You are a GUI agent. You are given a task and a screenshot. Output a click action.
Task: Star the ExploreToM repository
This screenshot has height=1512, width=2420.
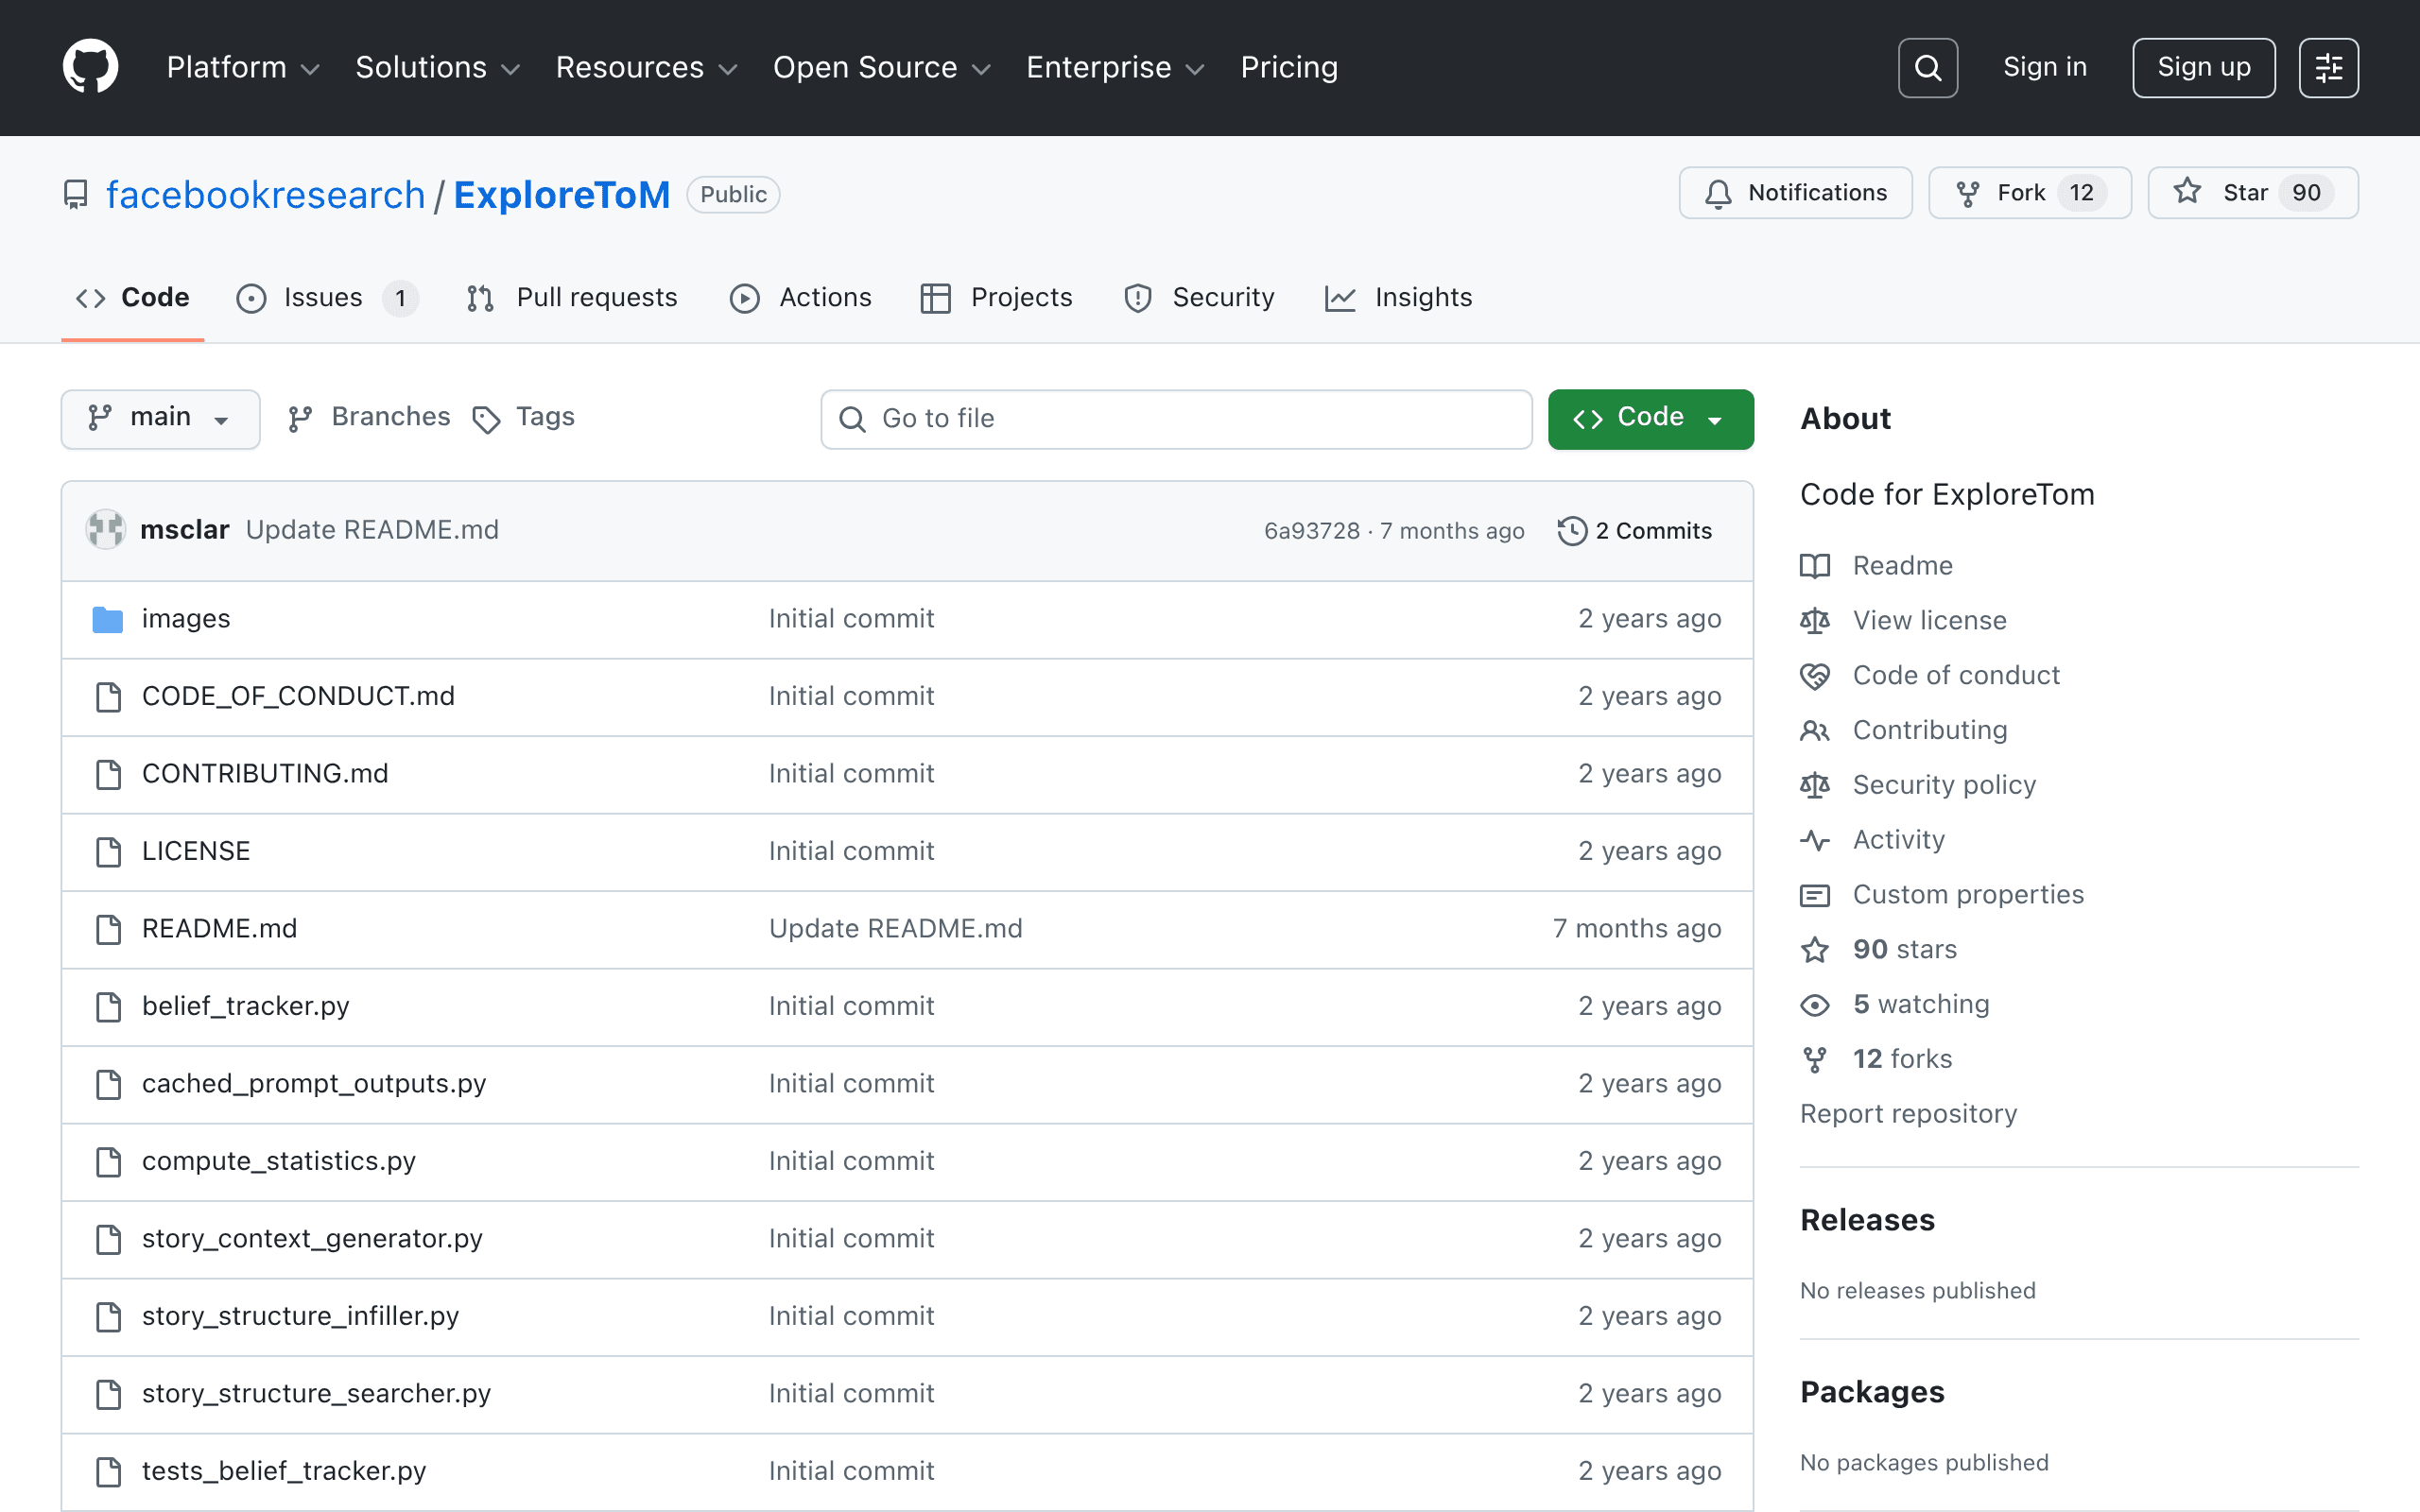point(2253,193)
